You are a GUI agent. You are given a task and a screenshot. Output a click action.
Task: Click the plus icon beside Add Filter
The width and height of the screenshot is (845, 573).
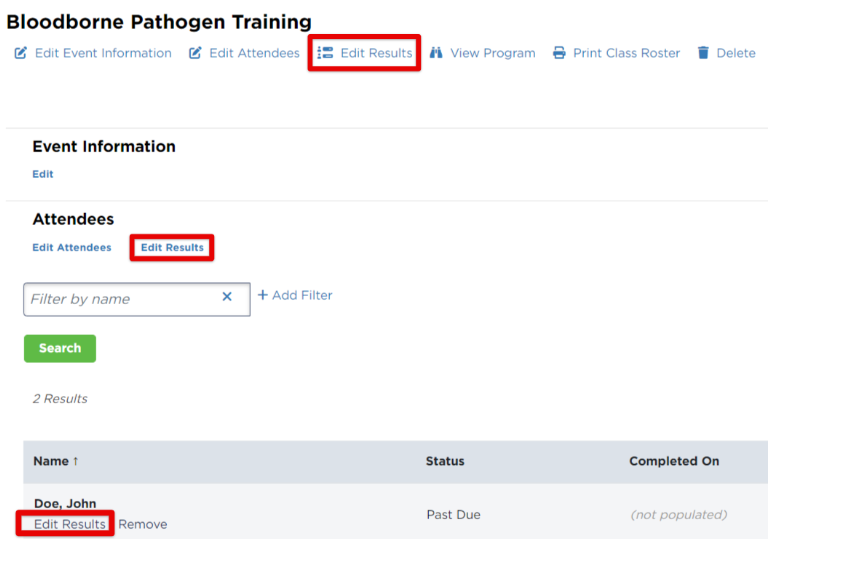[x=262, y=295]
